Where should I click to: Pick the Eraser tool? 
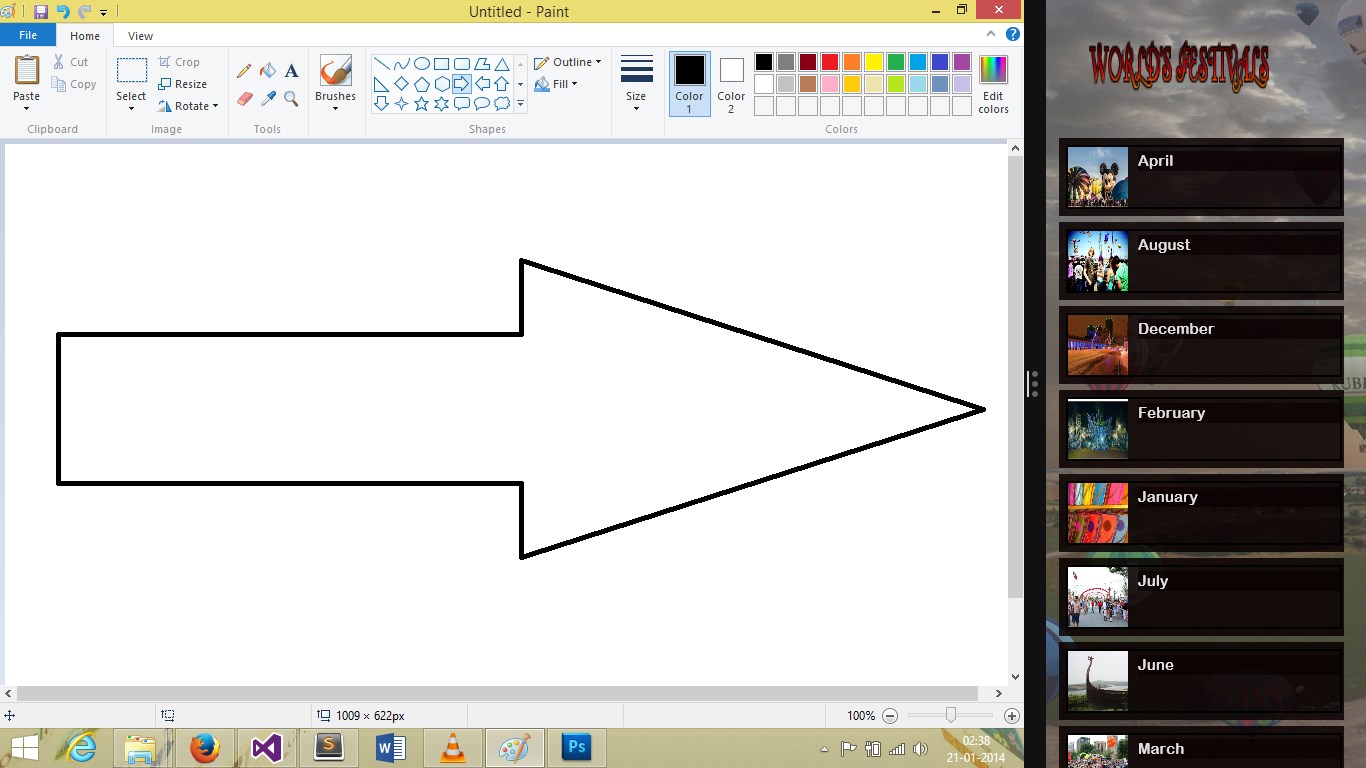(244, 99)
